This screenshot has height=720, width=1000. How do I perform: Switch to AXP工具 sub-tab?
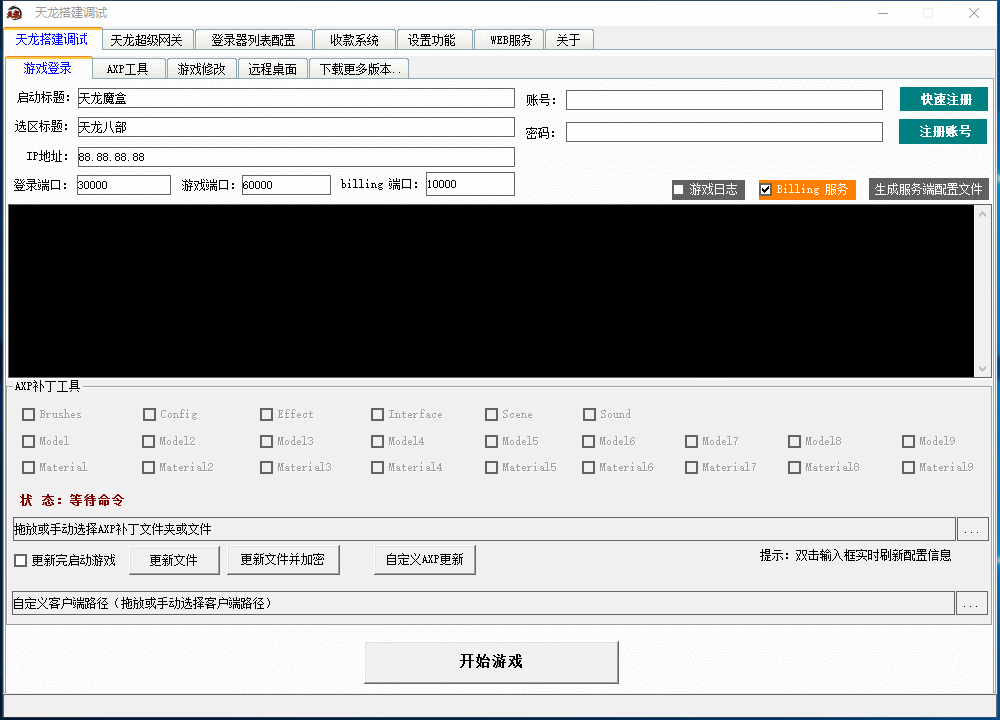tap(128, 69)
